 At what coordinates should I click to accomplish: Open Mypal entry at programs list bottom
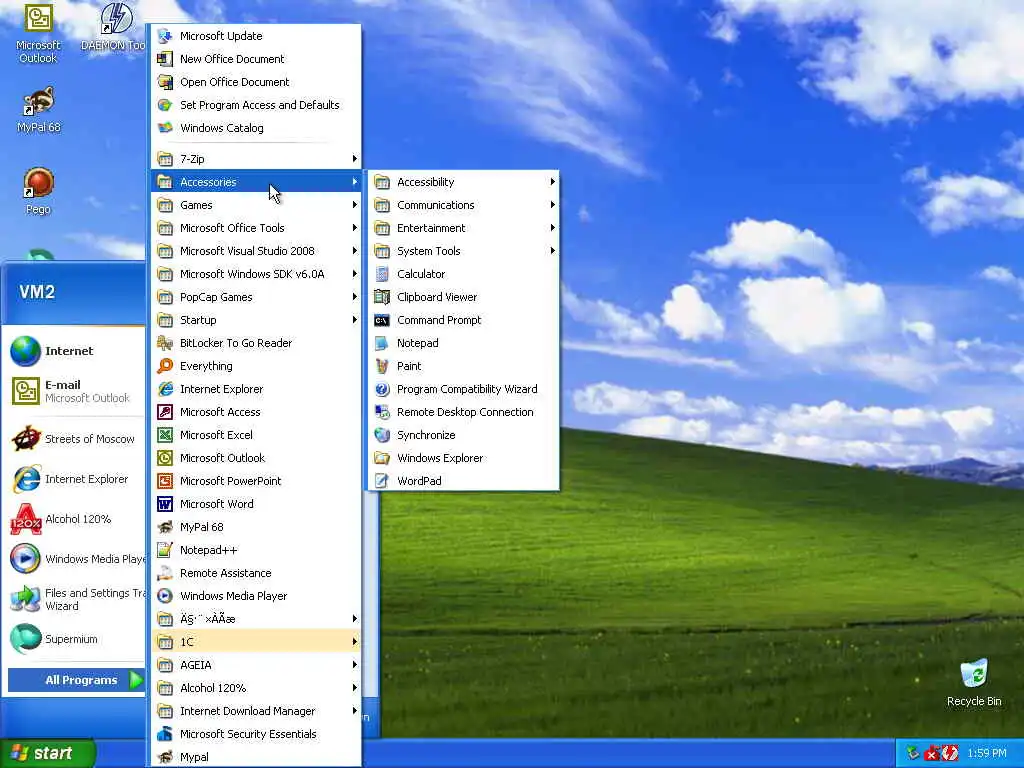pos(256,757)
